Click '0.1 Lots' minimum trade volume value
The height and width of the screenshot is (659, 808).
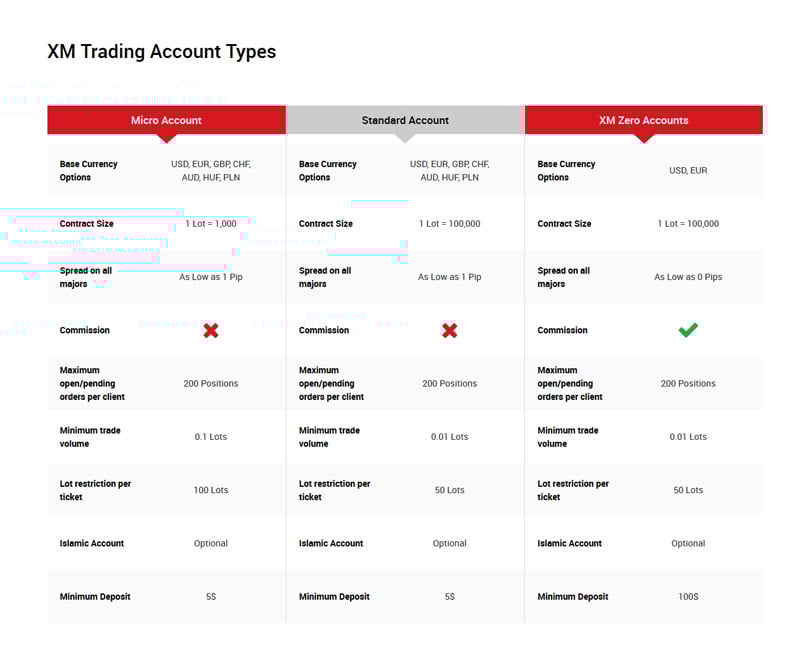[x=211, y=436]
